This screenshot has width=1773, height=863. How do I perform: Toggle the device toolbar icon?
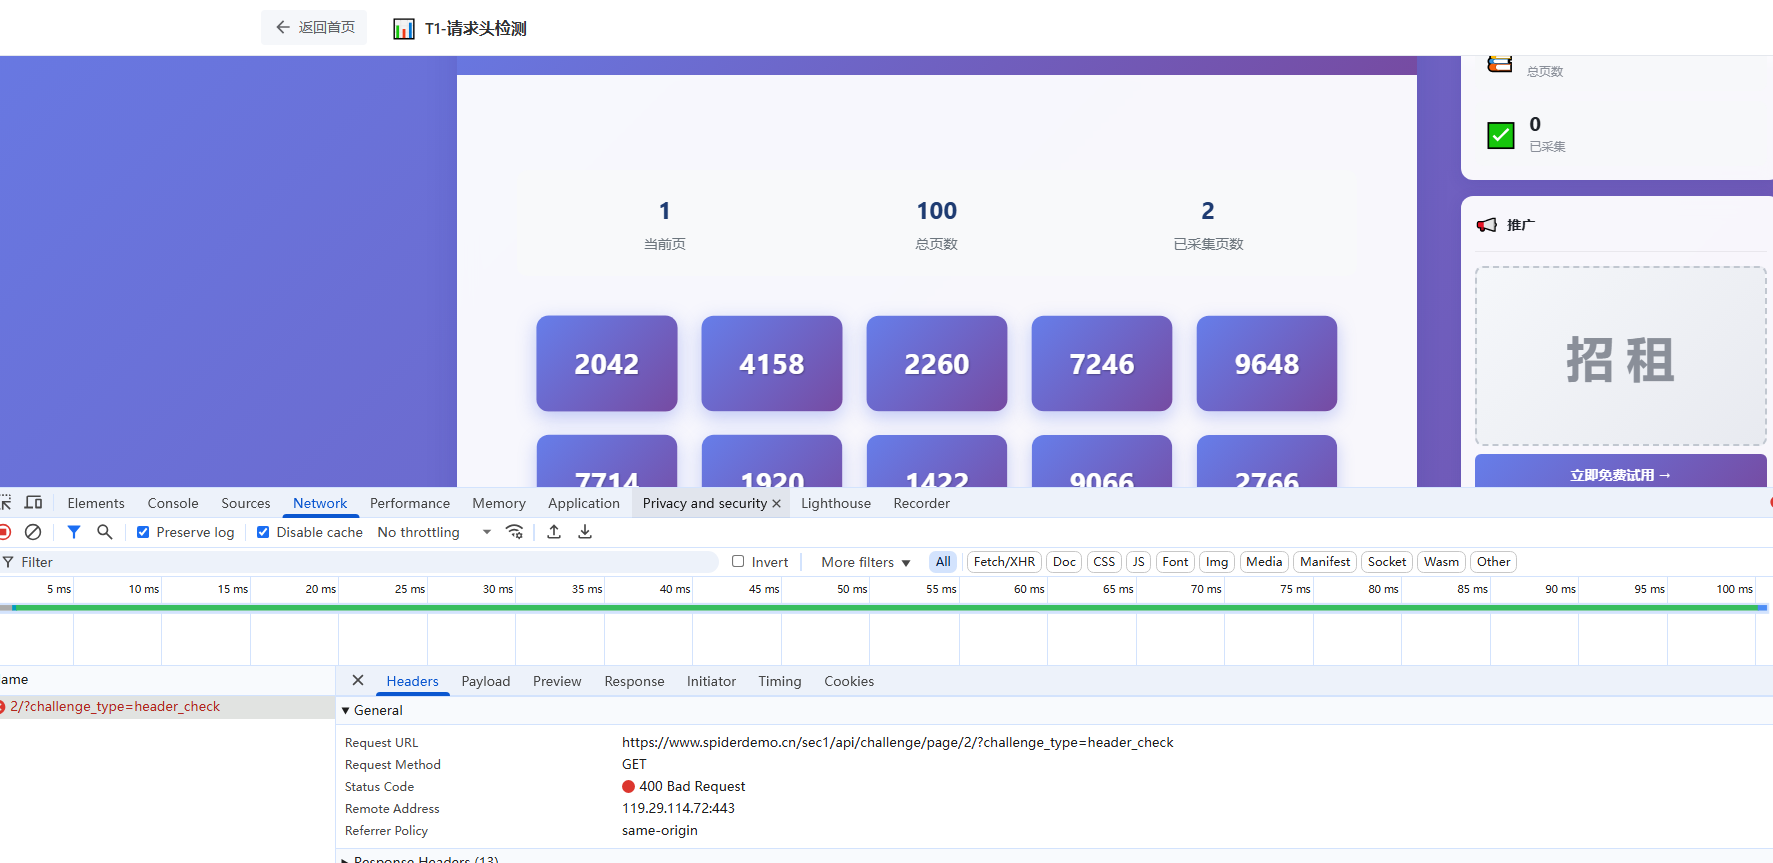click(x=33, y=503)
